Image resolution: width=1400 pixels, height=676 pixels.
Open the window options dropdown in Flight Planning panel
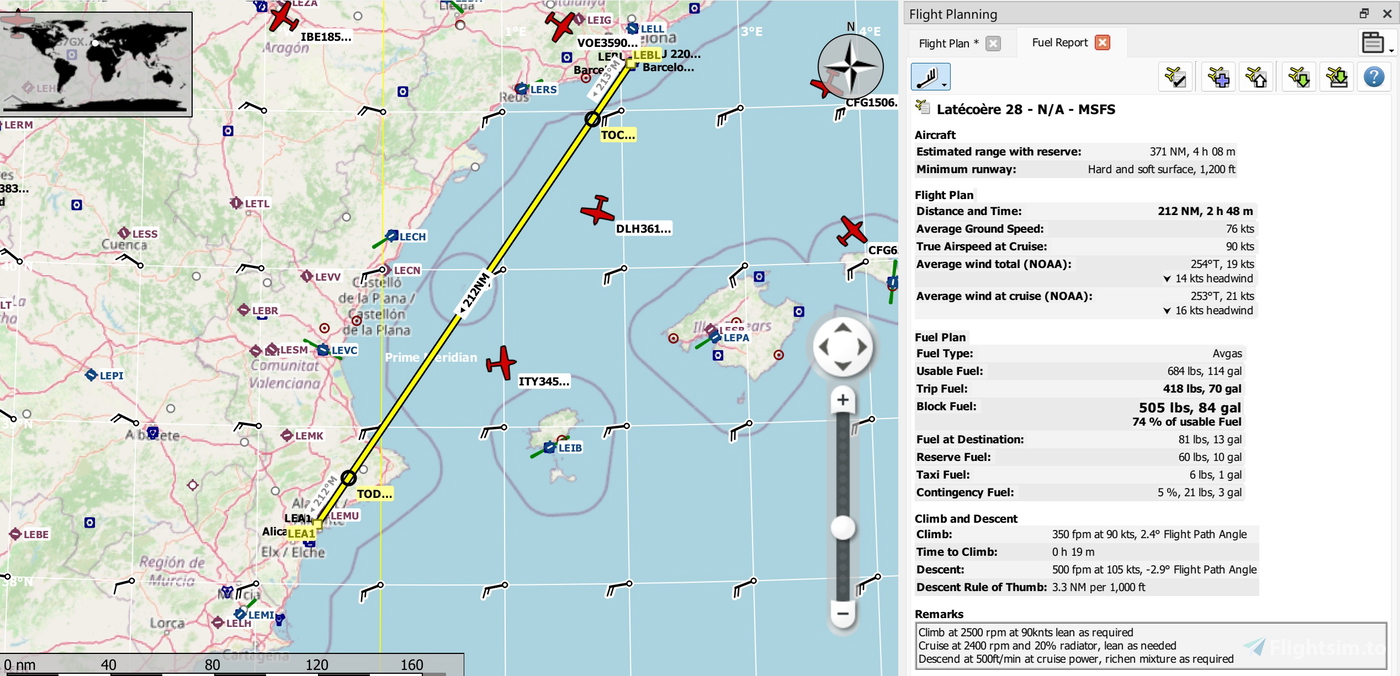1371,42
